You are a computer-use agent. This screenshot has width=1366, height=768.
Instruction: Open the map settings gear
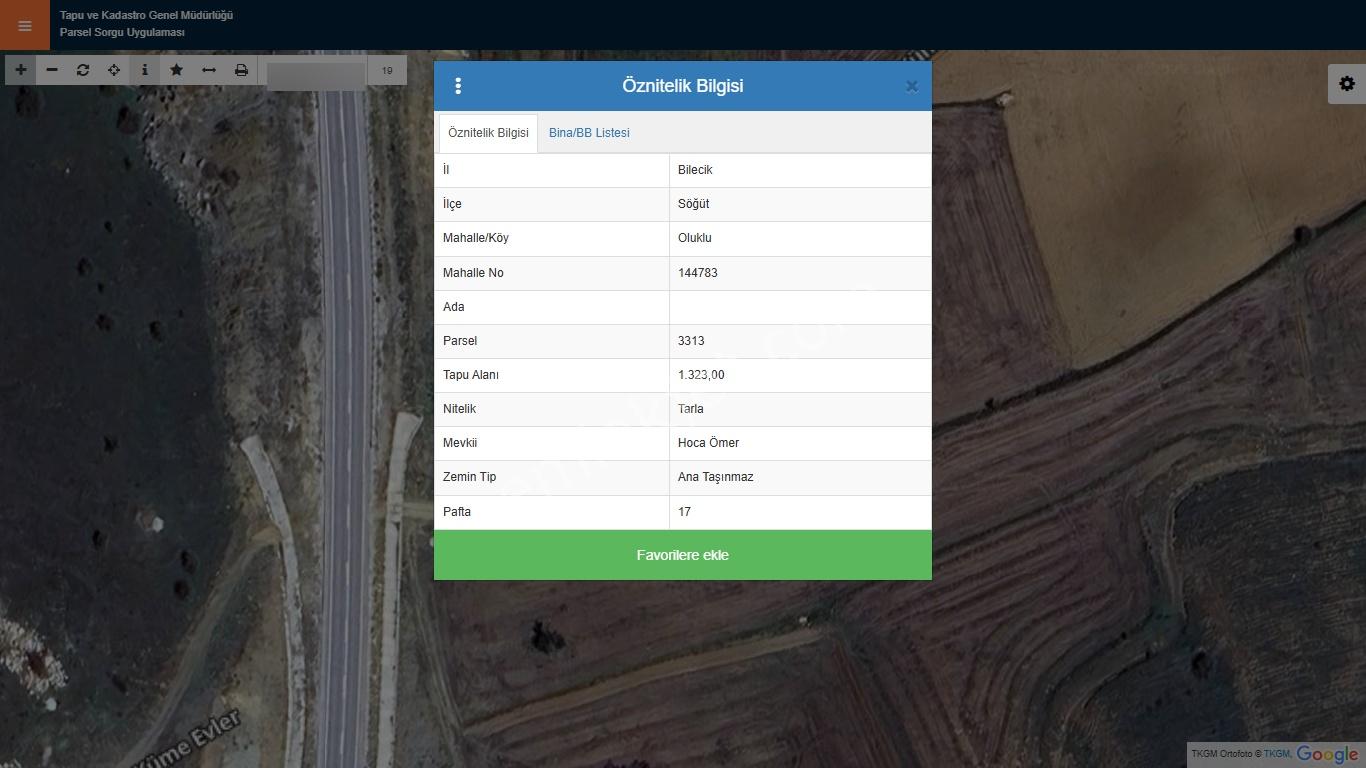pyautogui.click(x=1347, y=84)
